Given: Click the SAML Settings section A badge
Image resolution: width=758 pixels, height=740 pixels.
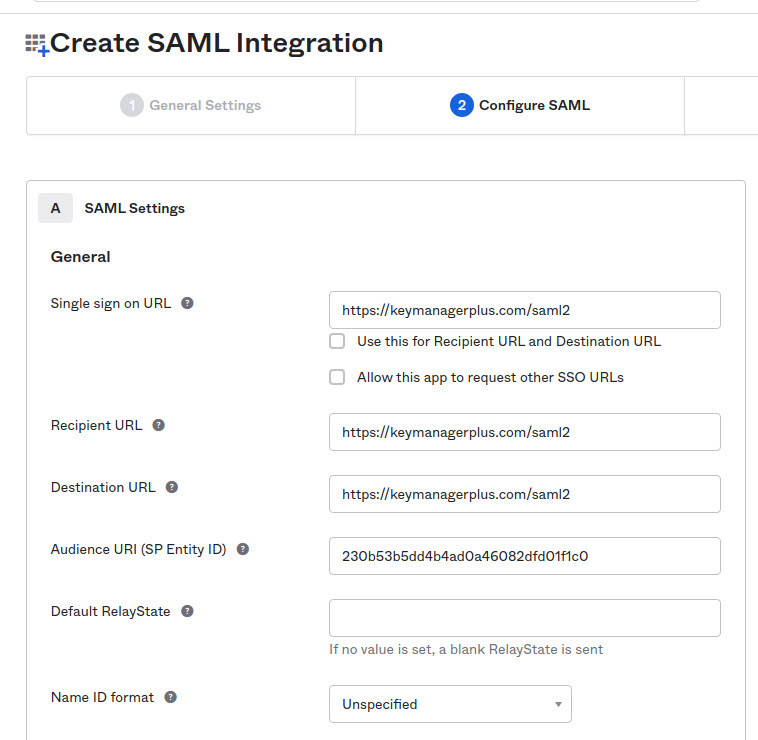Looking at the screenshot, I should (55, 208).
